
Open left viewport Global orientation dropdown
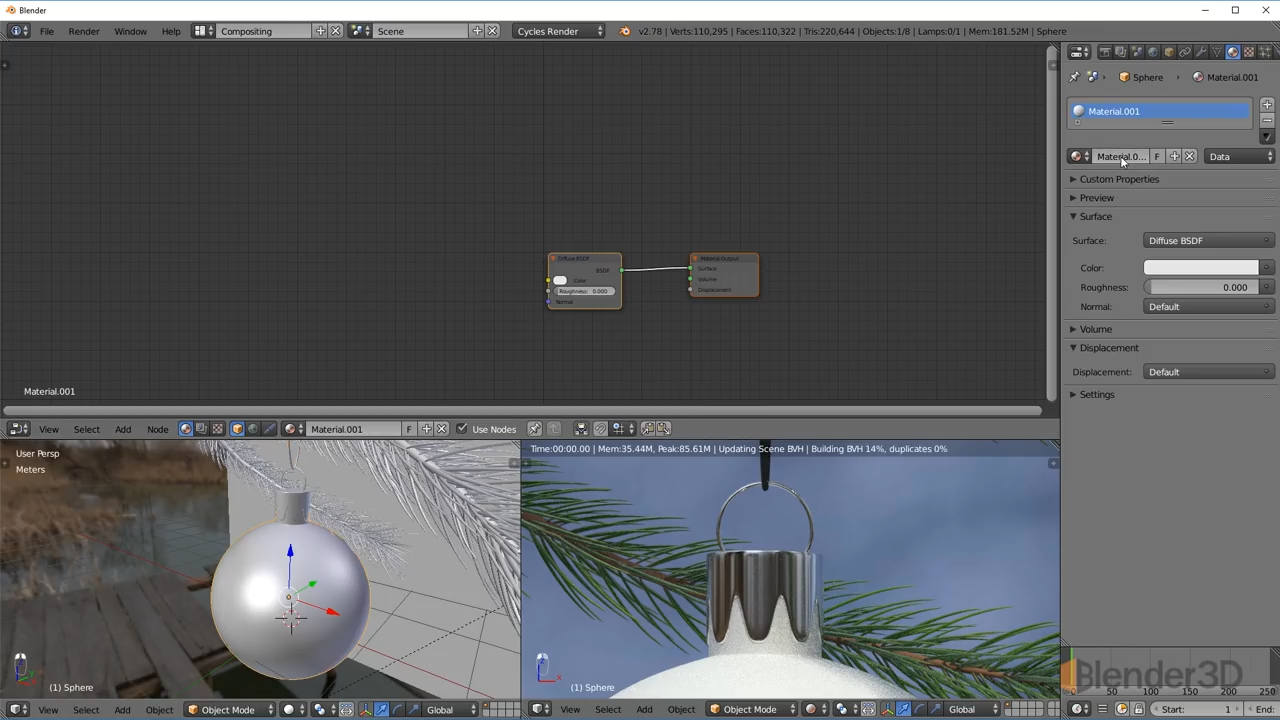pos(451,710)
